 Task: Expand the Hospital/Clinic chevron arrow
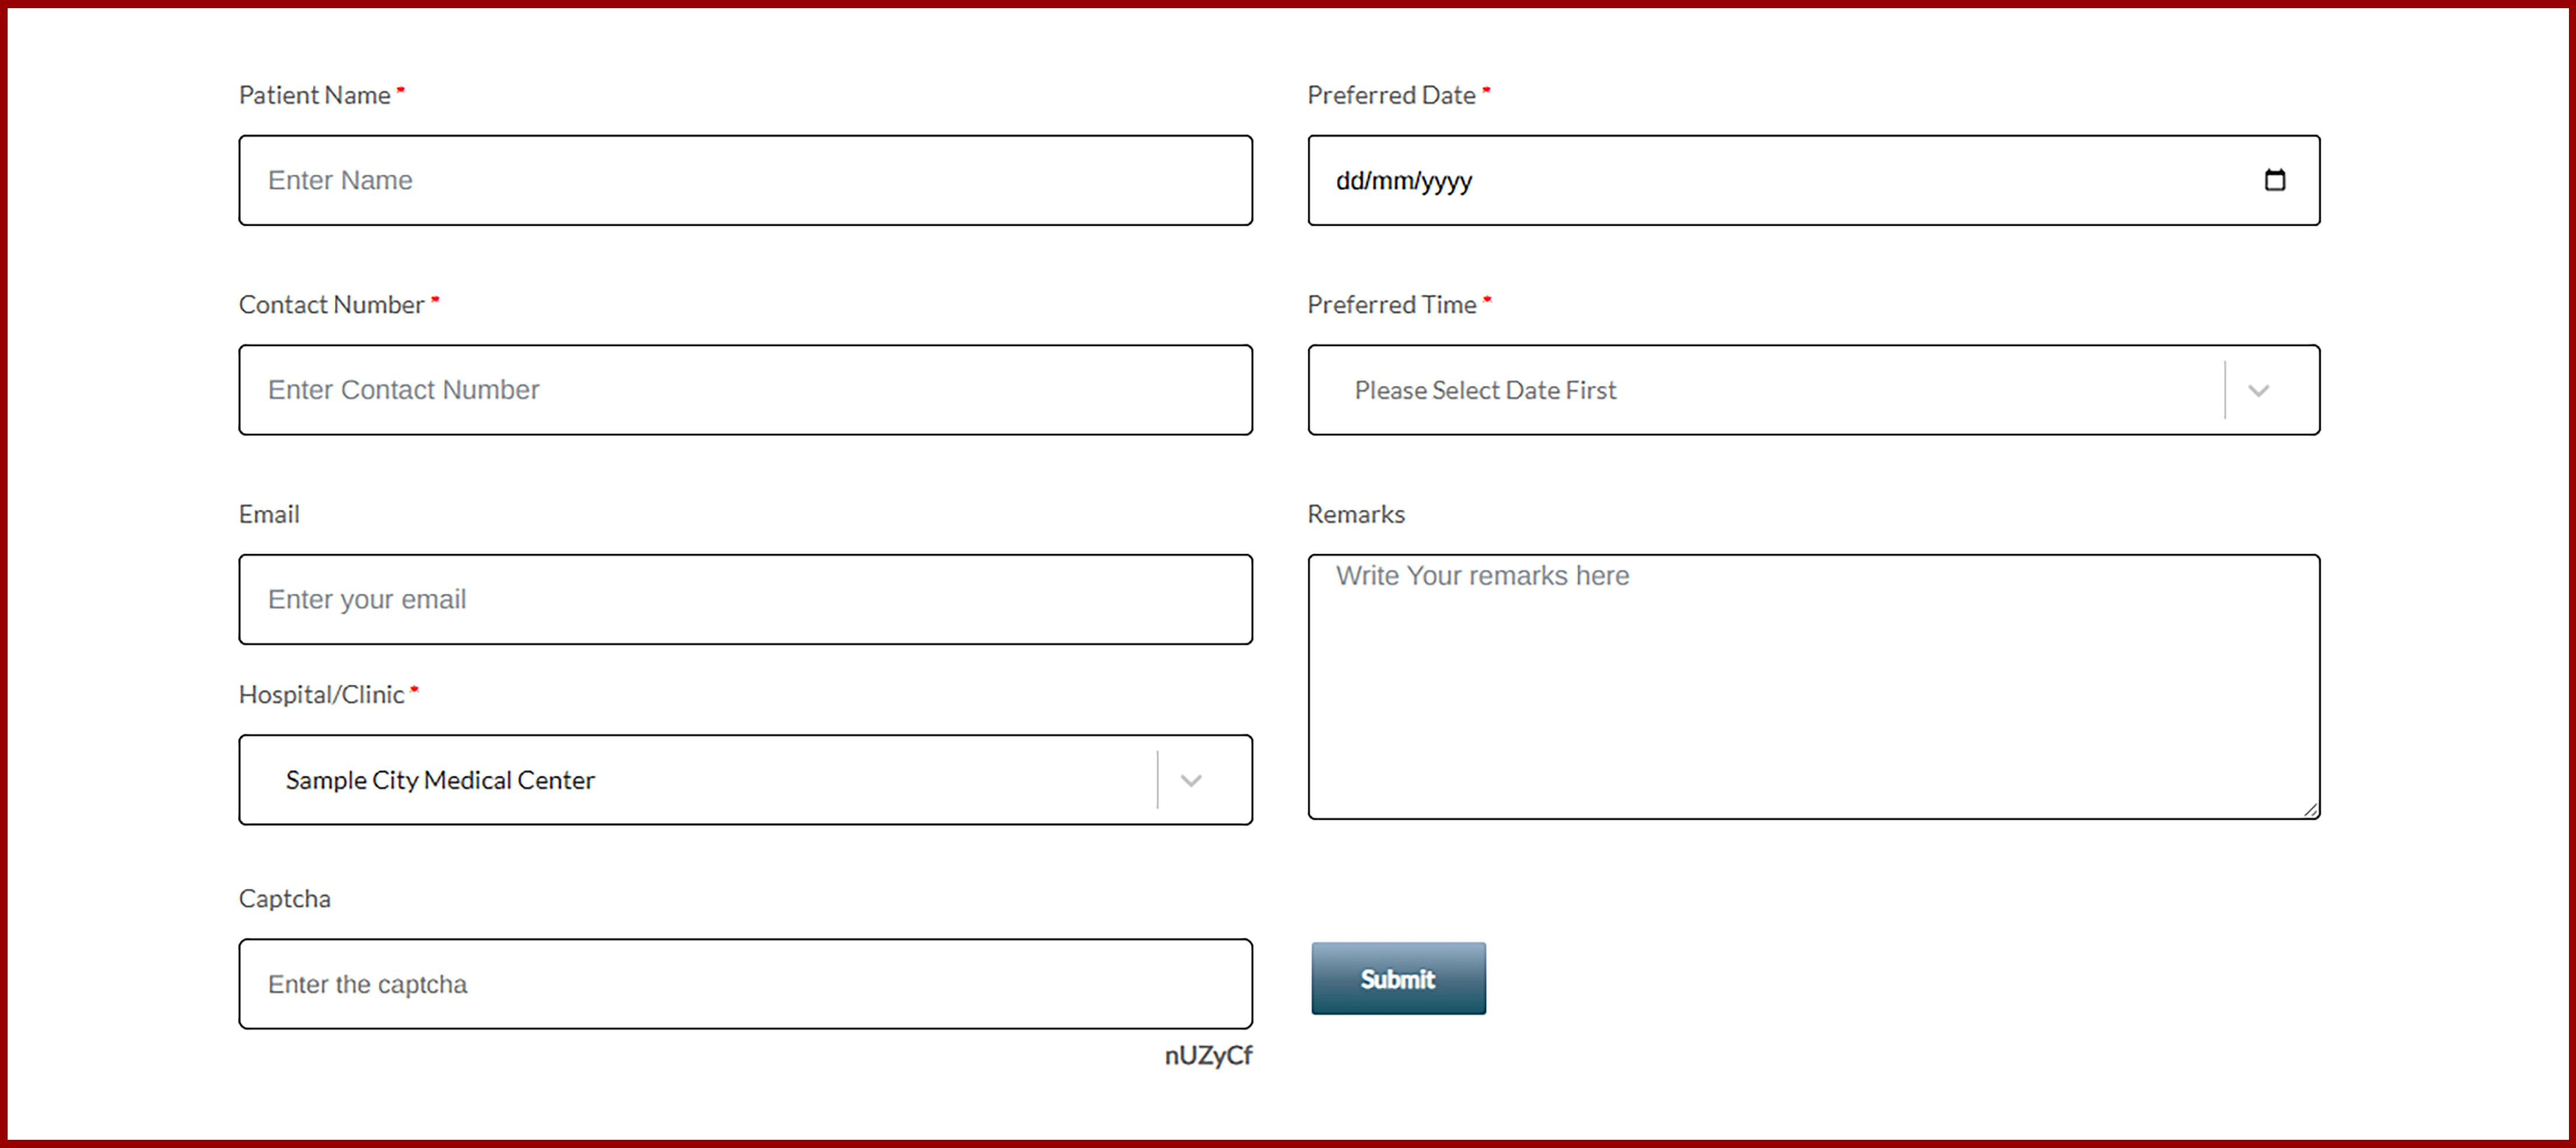coord(1190,780)
